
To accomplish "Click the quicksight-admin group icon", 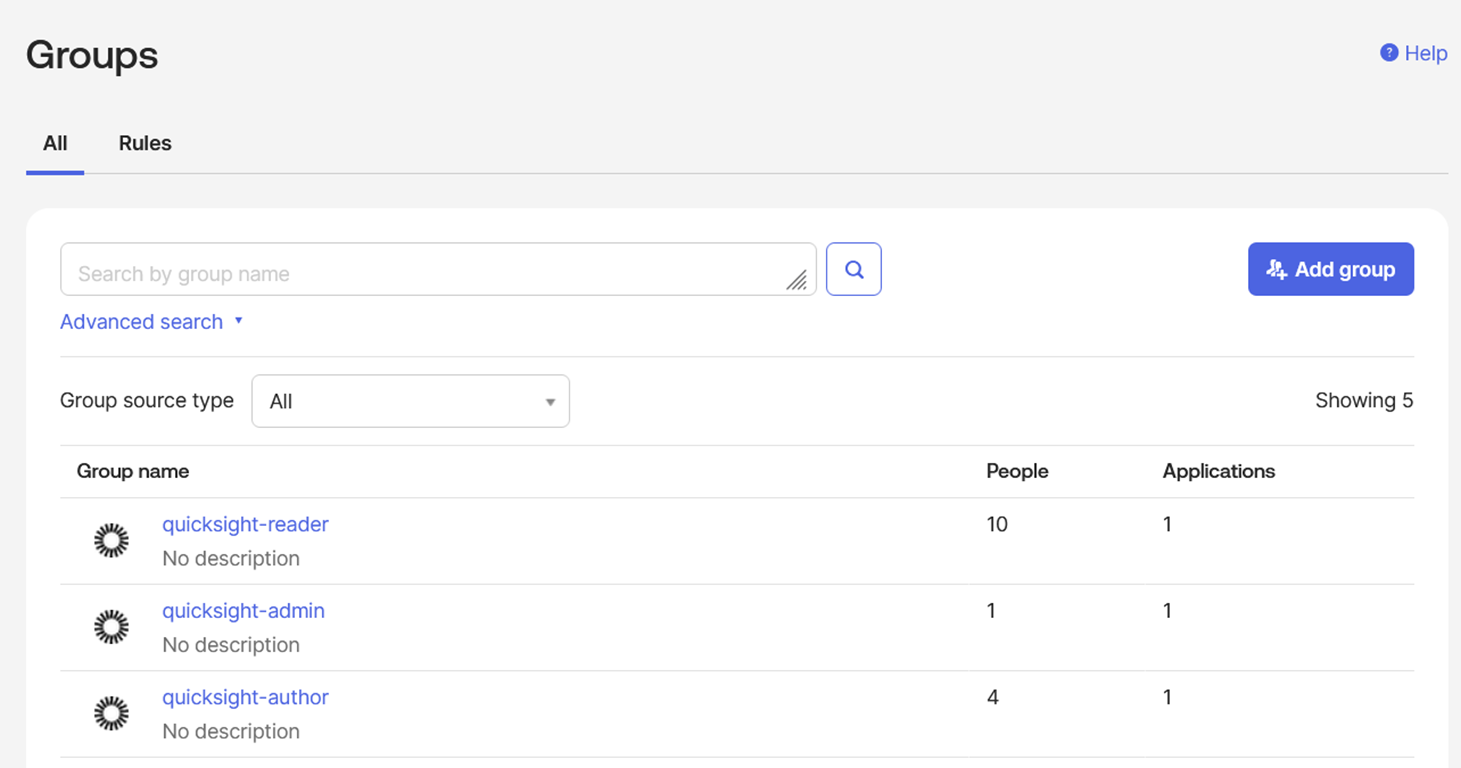I will (111, 627).
